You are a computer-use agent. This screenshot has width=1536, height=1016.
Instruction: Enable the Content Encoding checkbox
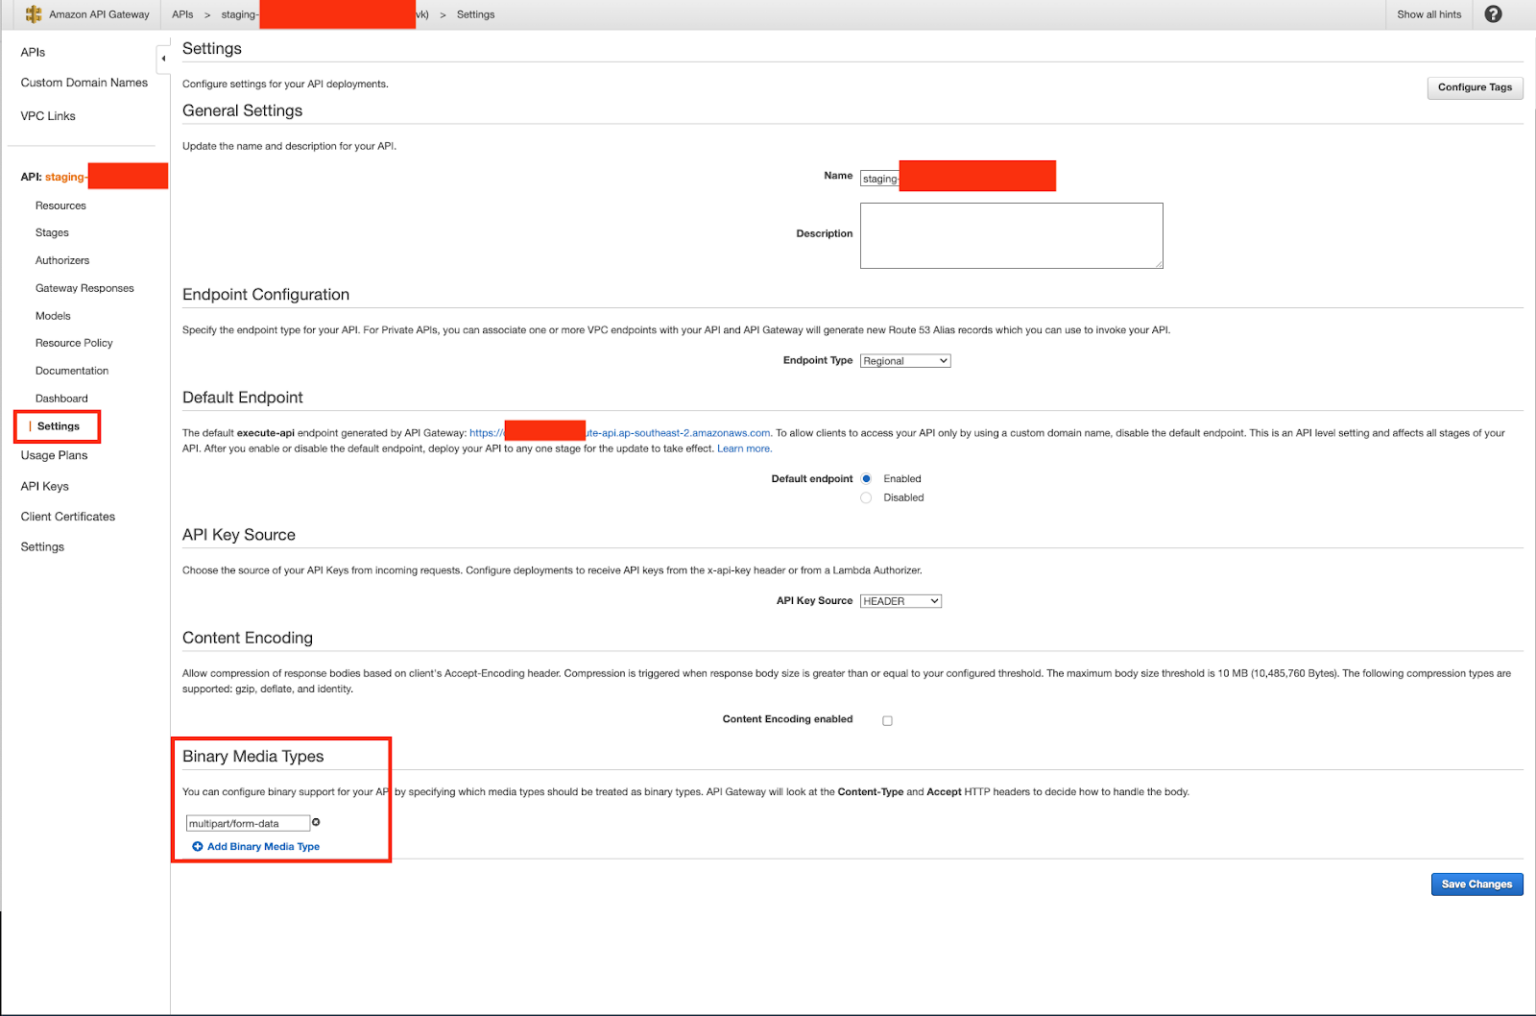point(887,719)
